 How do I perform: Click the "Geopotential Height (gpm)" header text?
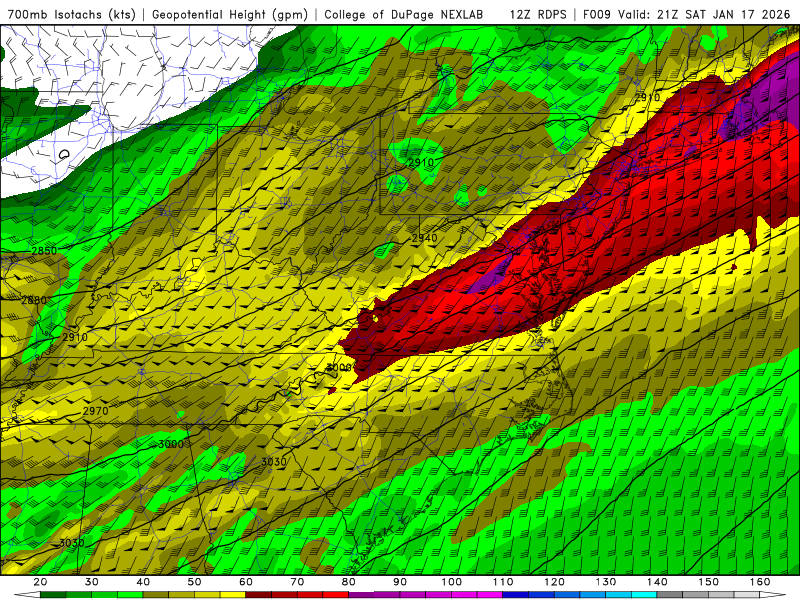[230, 15]
